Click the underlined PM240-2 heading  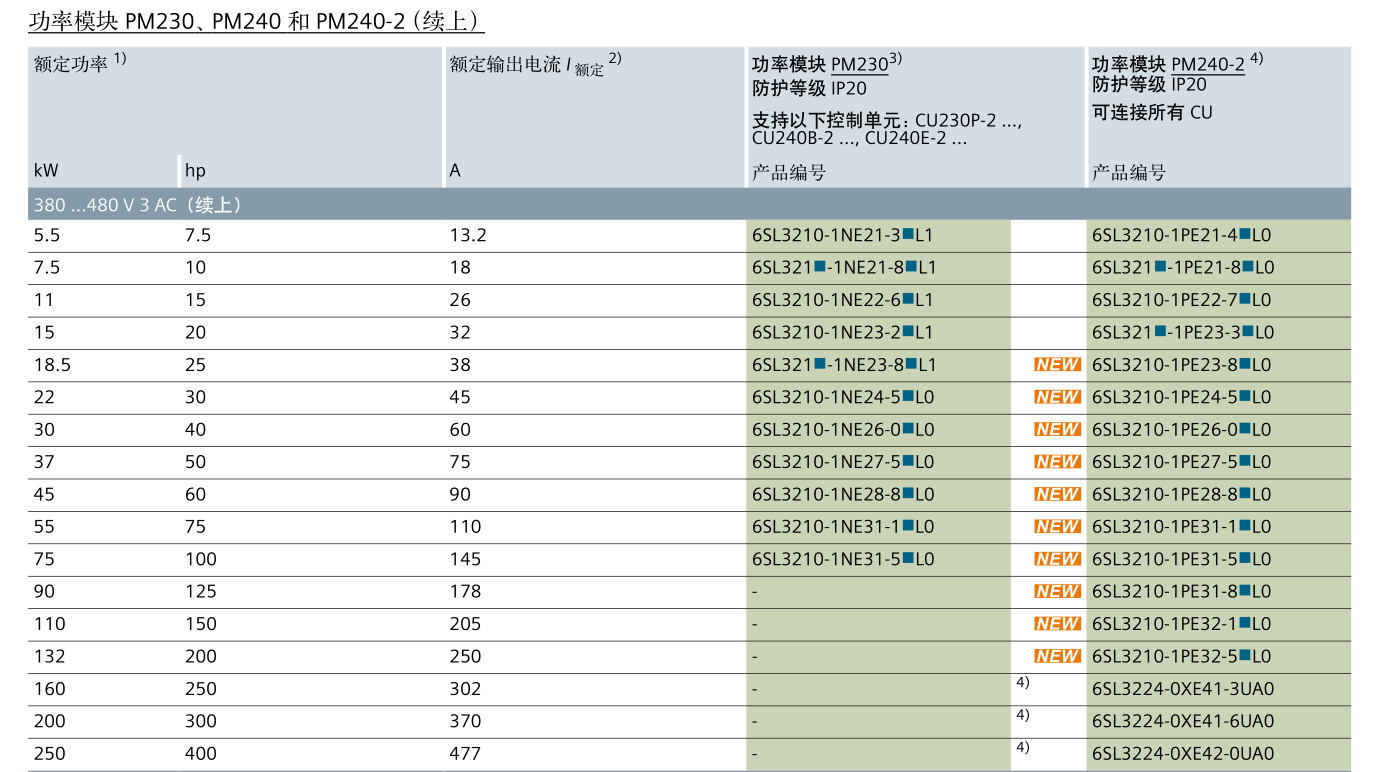[1207, 65]
